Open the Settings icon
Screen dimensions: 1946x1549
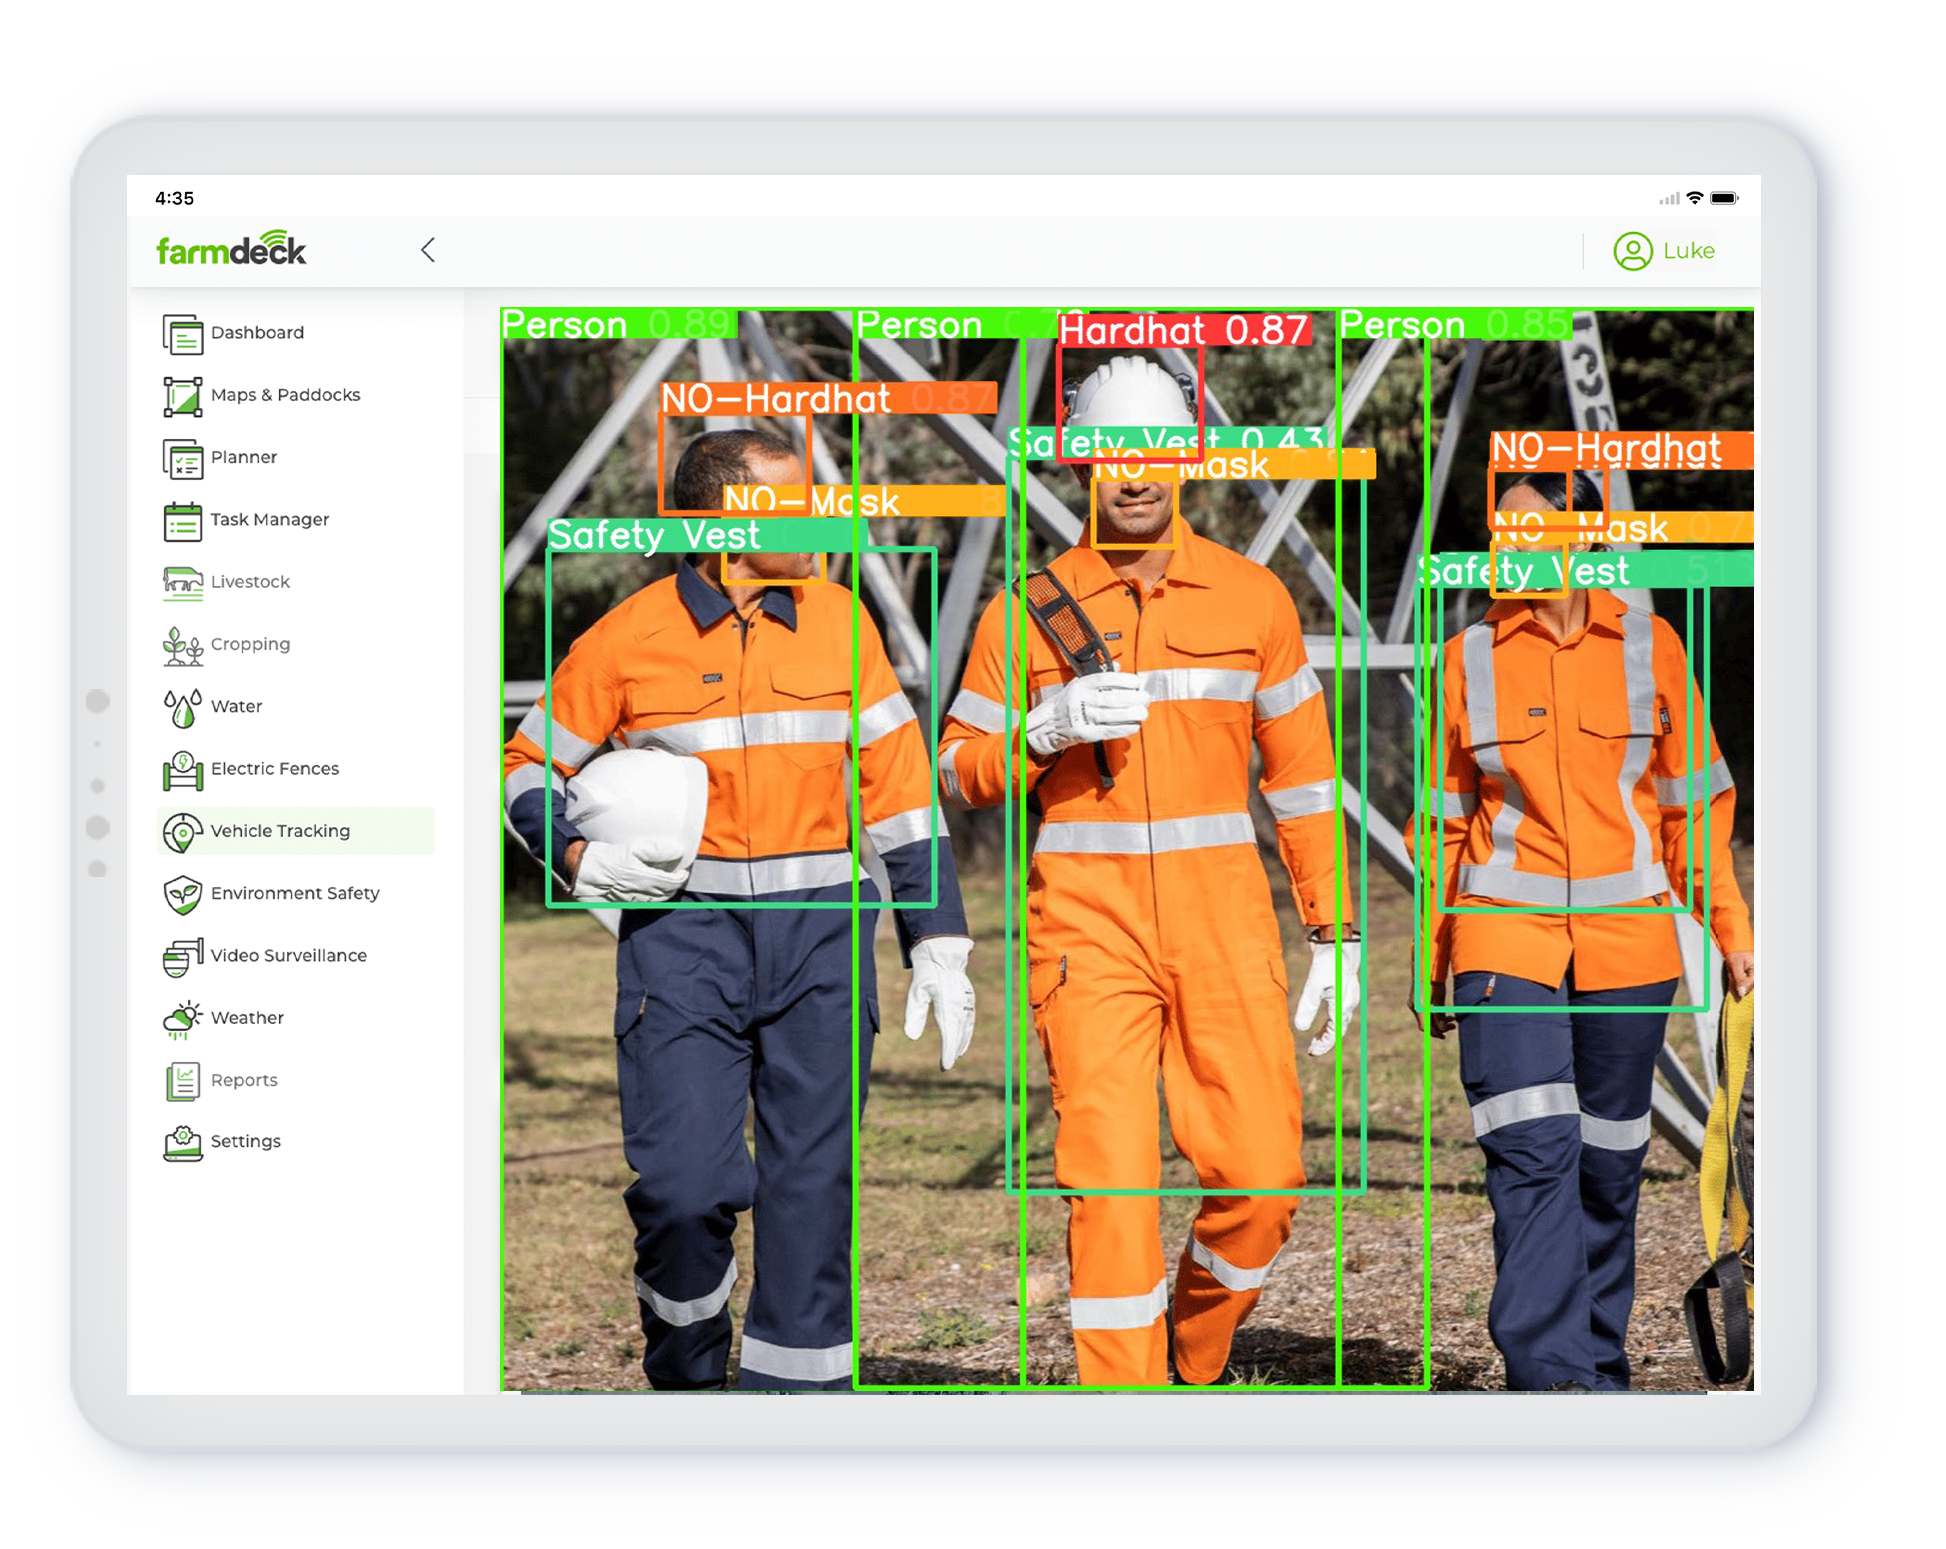(181, 1142)
